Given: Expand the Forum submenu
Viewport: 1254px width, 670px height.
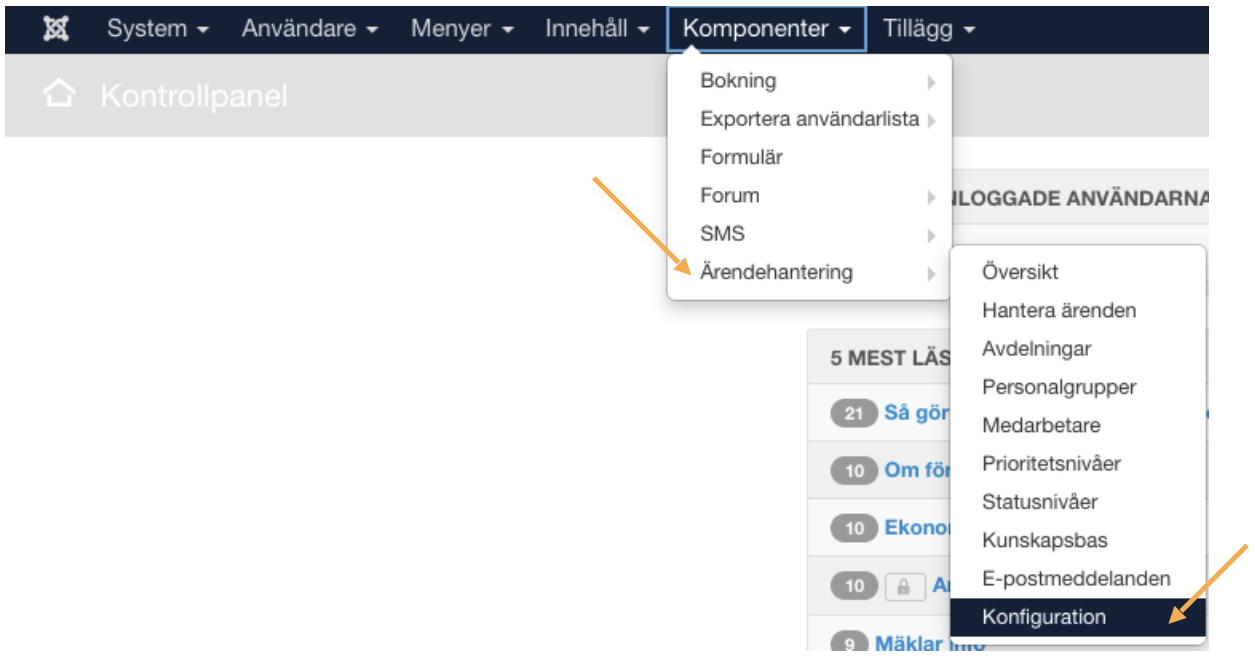Looking at the screenshot, I should [x=730, y=195].
